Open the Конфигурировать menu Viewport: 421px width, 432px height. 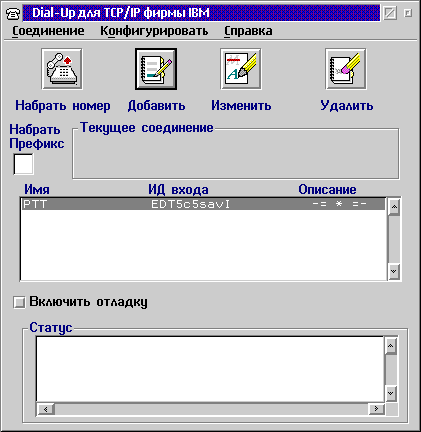pyautogui.click(x=154, y=31)
